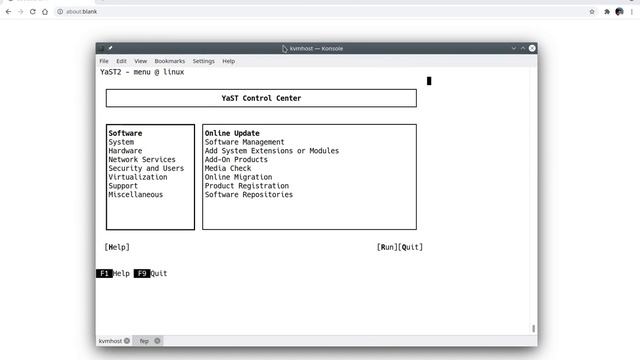Open the browser profile avatar
The width and height of the screenshot is (640, 360).
click(619, 12)
